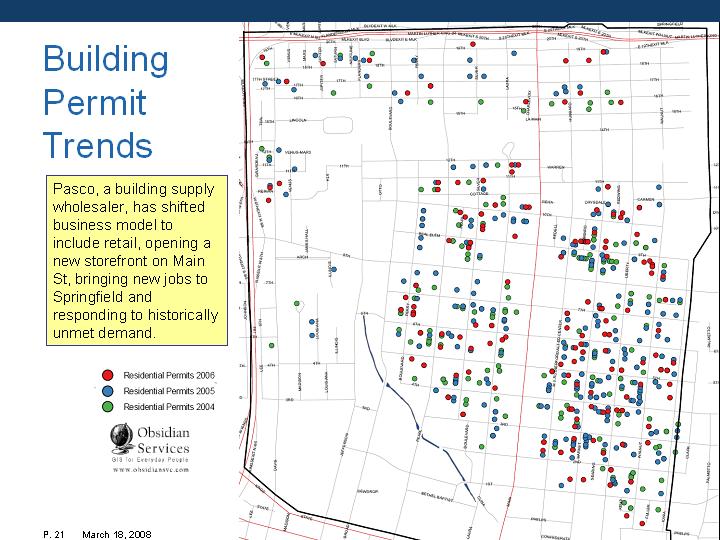Click the Obsidian Services globe logo icon
This screenshot has width=720, height=540.
click(x=121, y=439)
